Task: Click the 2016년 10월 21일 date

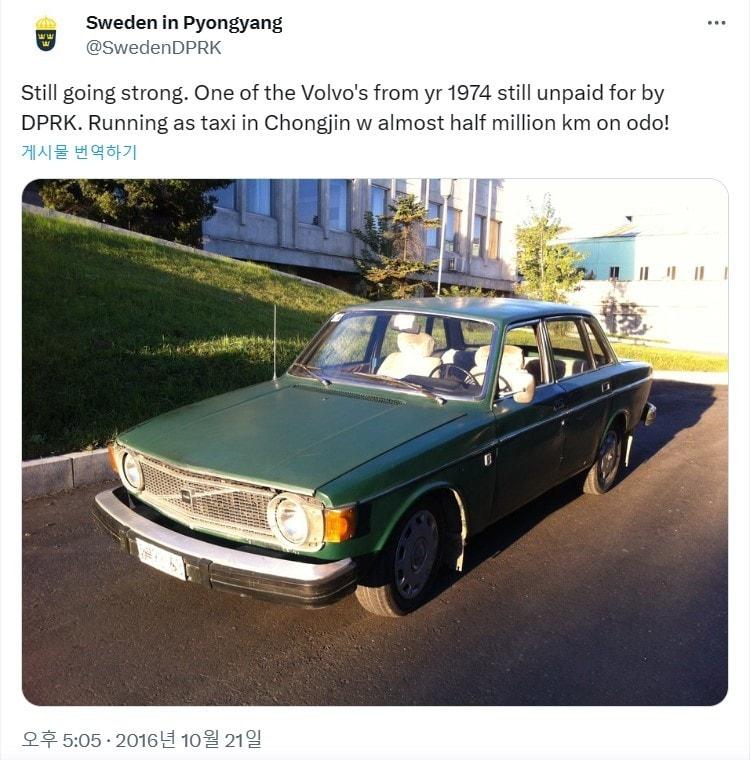Action: (x=189, y=740)
